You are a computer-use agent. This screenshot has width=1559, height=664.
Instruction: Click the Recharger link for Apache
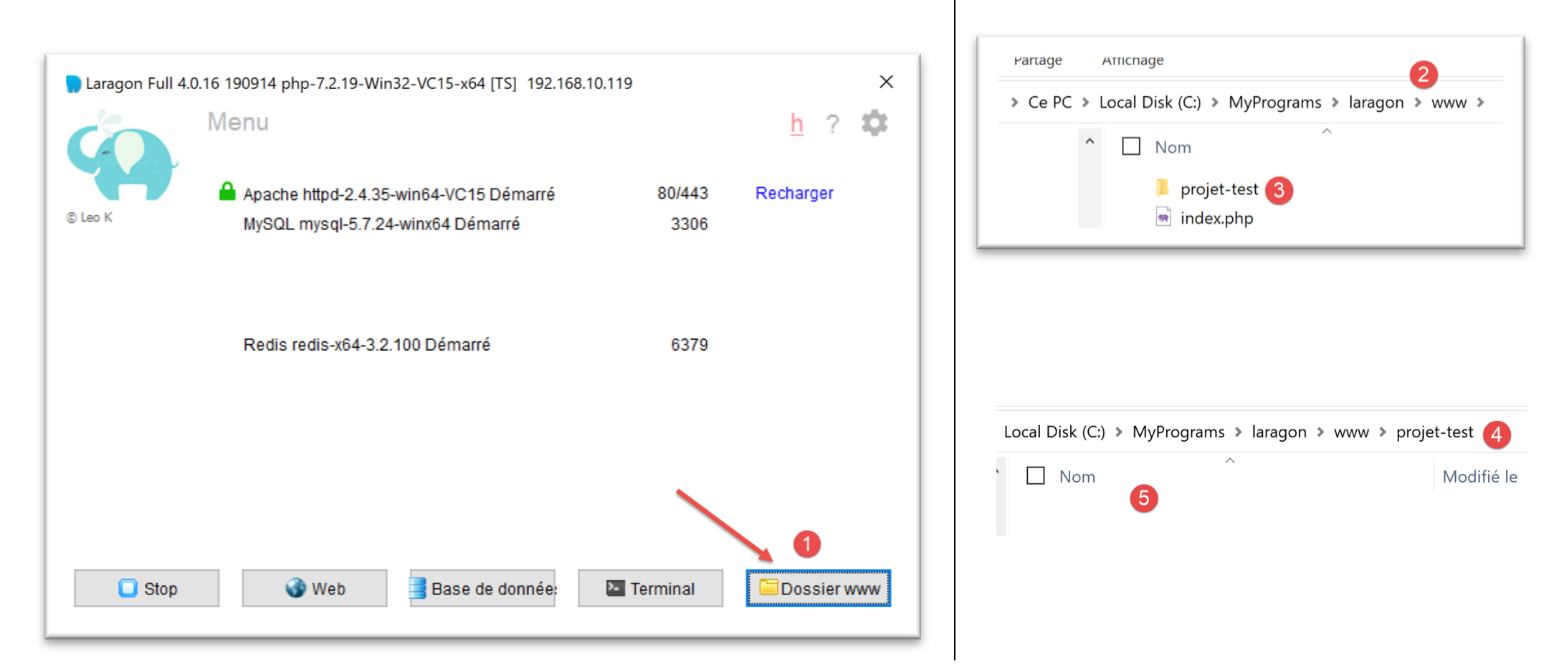click(794, 193)
